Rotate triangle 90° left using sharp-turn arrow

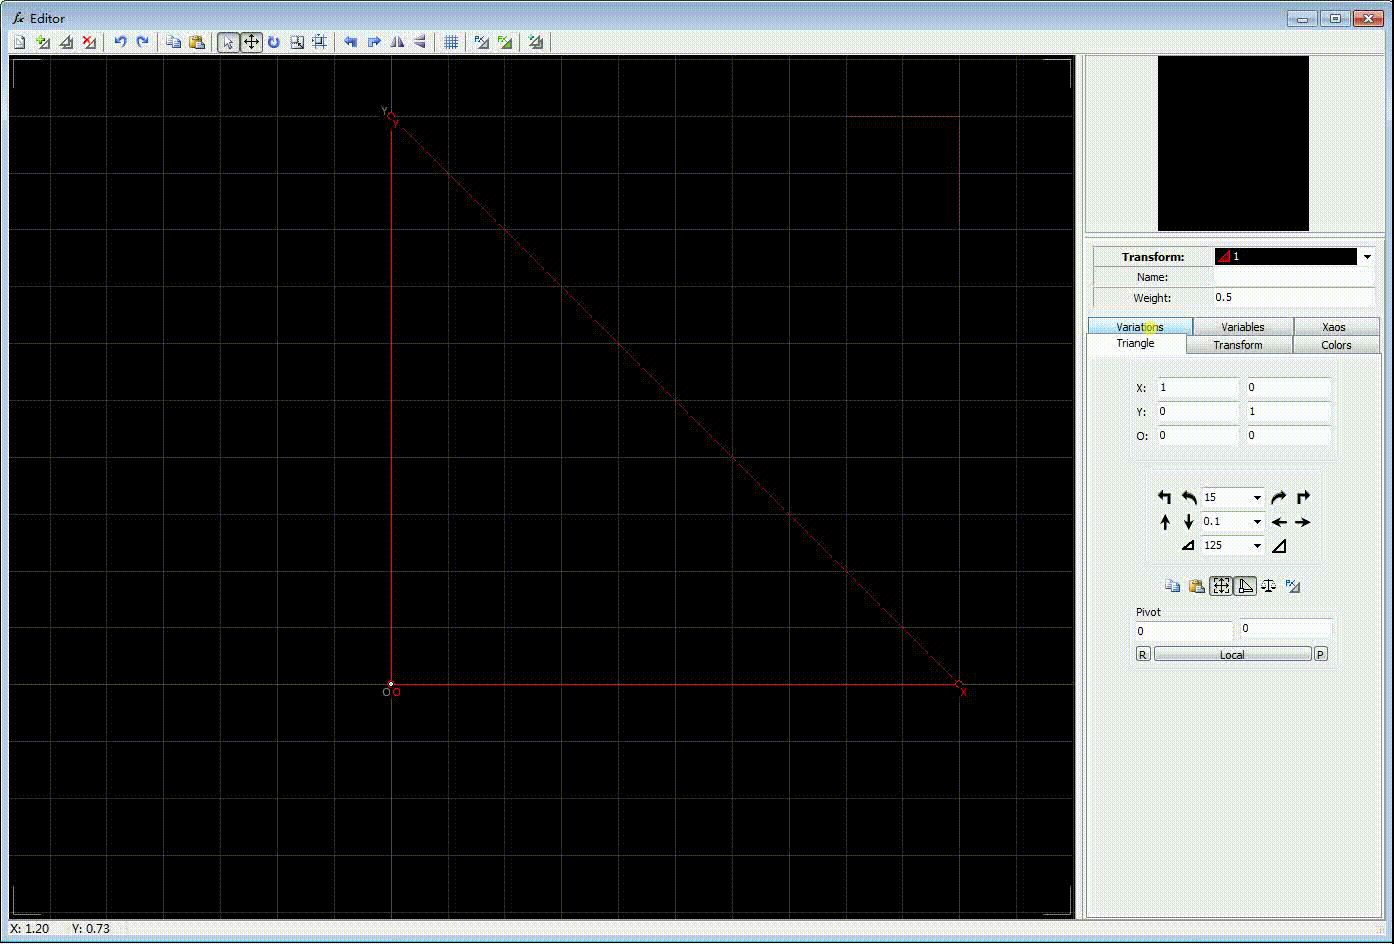click(x=1164, y=497)
